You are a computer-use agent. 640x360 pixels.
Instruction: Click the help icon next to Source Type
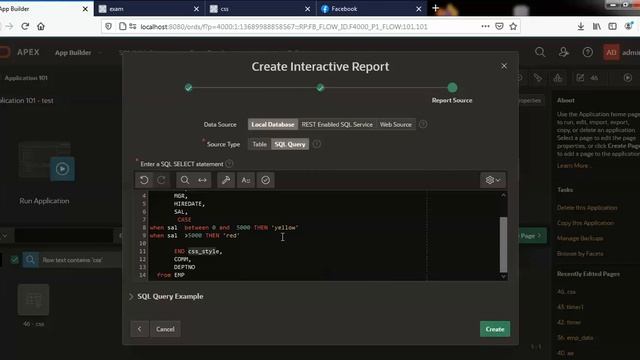pos(317,144)
